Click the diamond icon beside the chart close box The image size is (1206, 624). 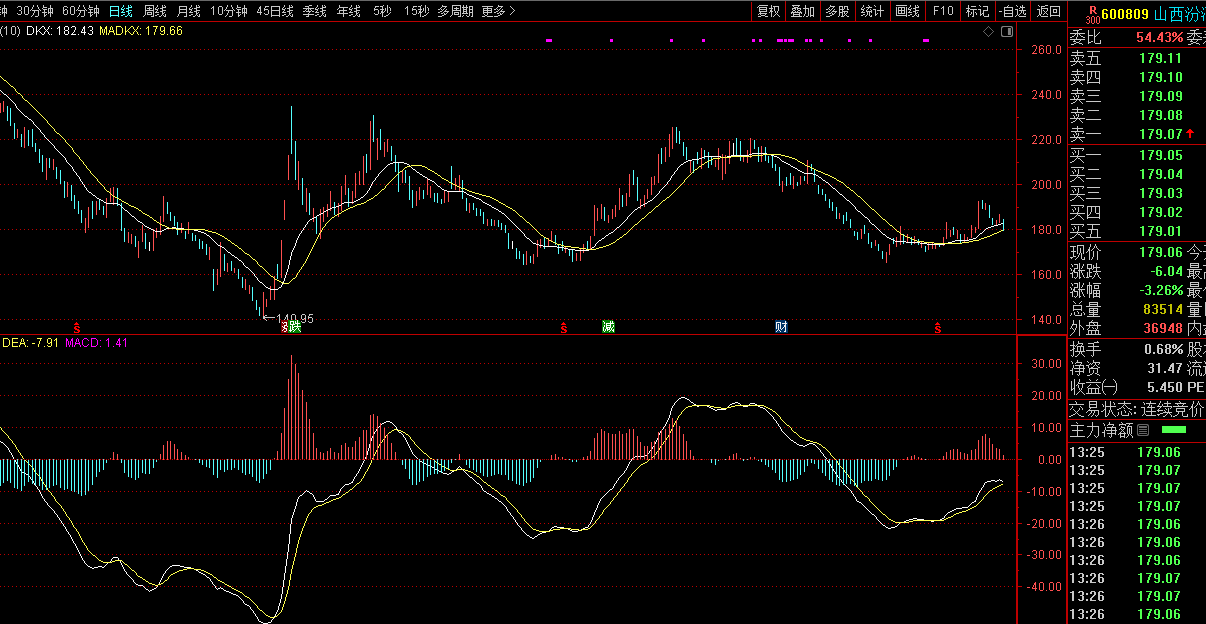[989, 32]
